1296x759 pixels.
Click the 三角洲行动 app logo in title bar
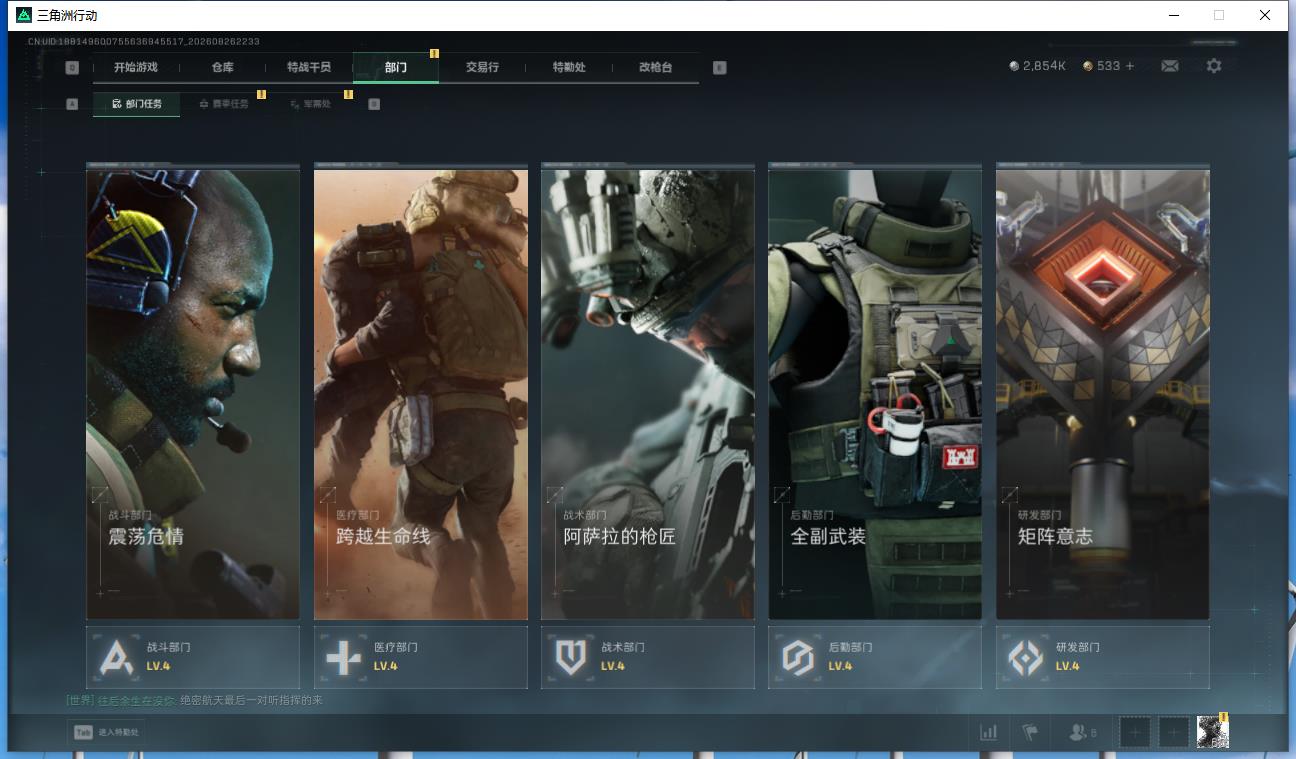[24, 15]
